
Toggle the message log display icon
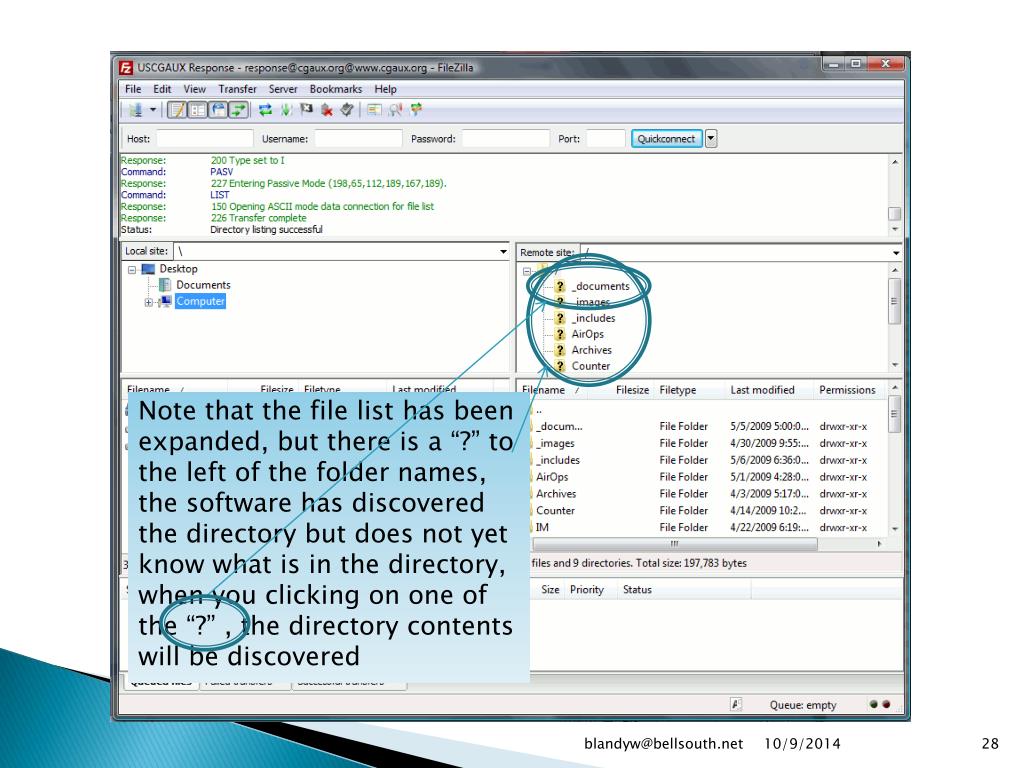click(177, 110)
